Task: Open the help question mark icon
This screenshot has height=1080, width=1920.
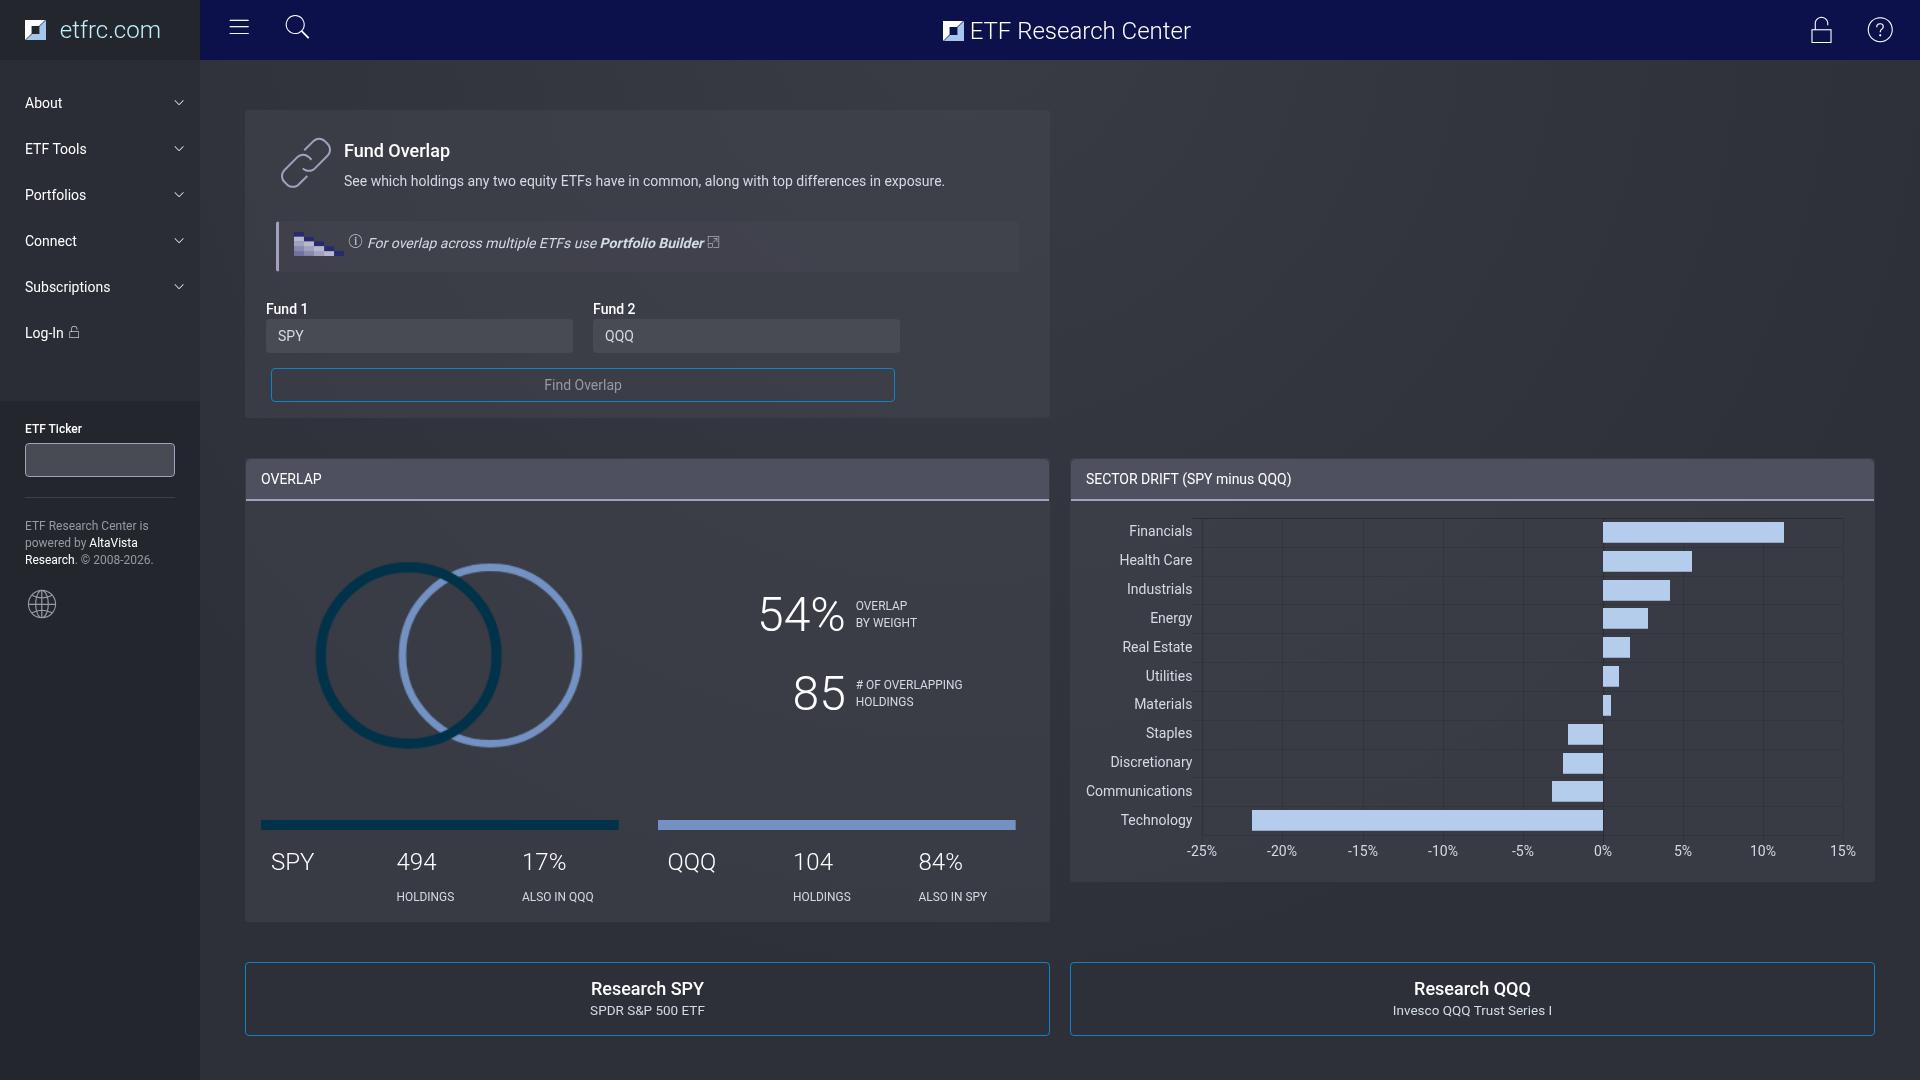Action: (x=1880, y=30)
